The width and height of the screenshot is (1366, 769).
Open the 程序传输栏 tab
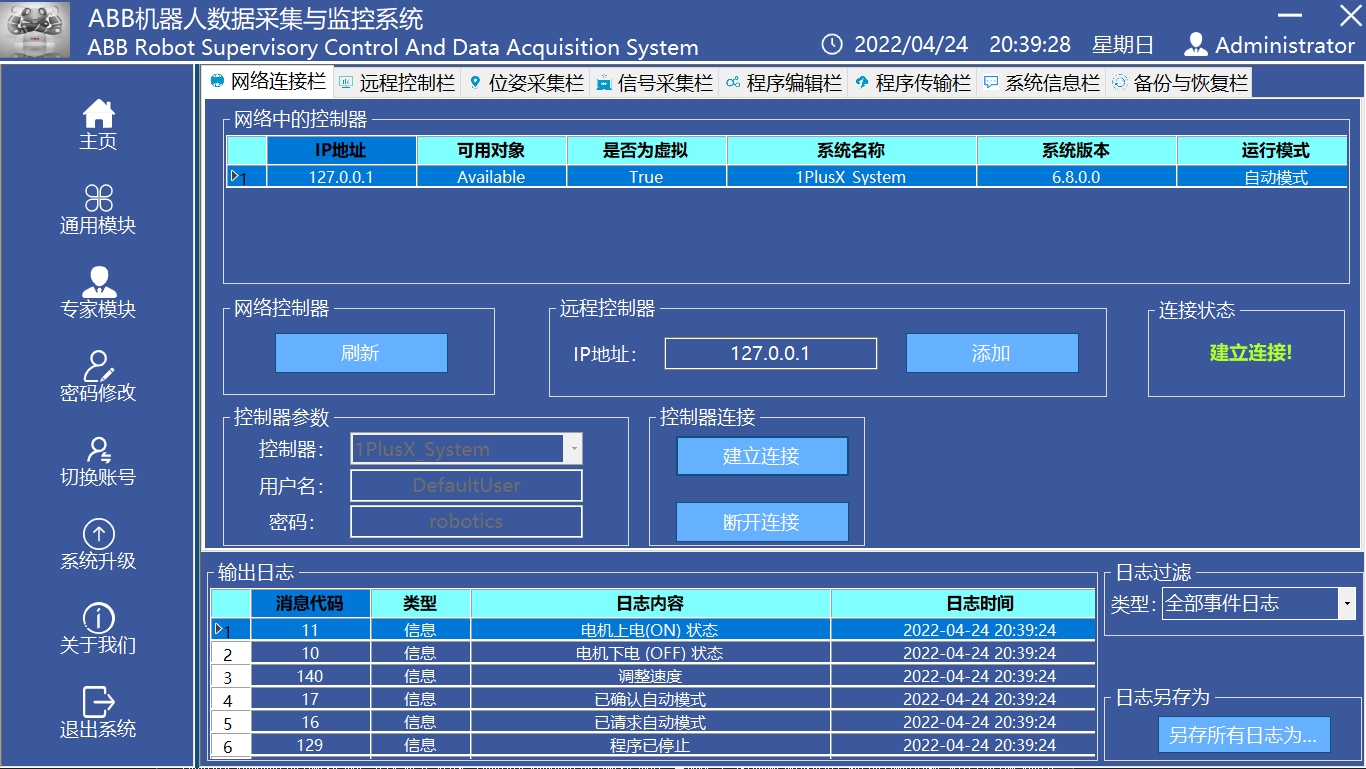(x=913, y=83)
